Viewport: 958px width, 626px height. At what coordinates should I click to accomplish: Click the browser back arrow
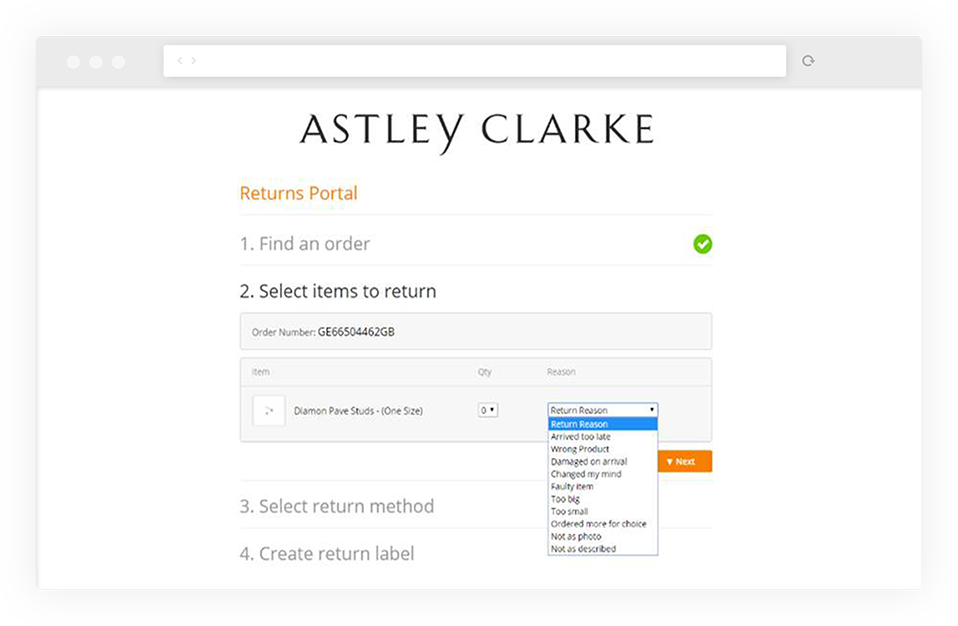pos(180,60)
